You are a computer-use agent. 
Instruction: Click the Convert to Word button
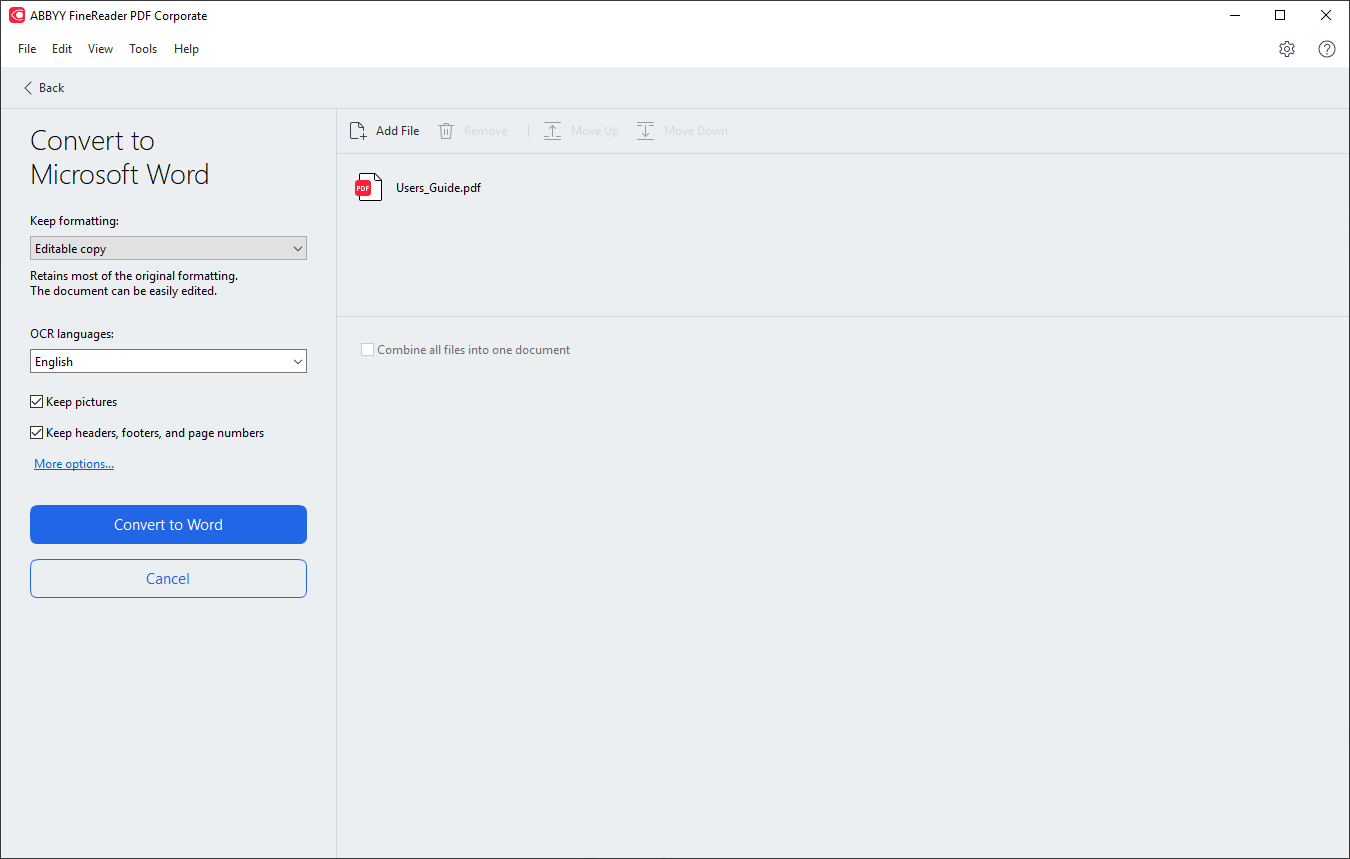click(x=168, y=524)
